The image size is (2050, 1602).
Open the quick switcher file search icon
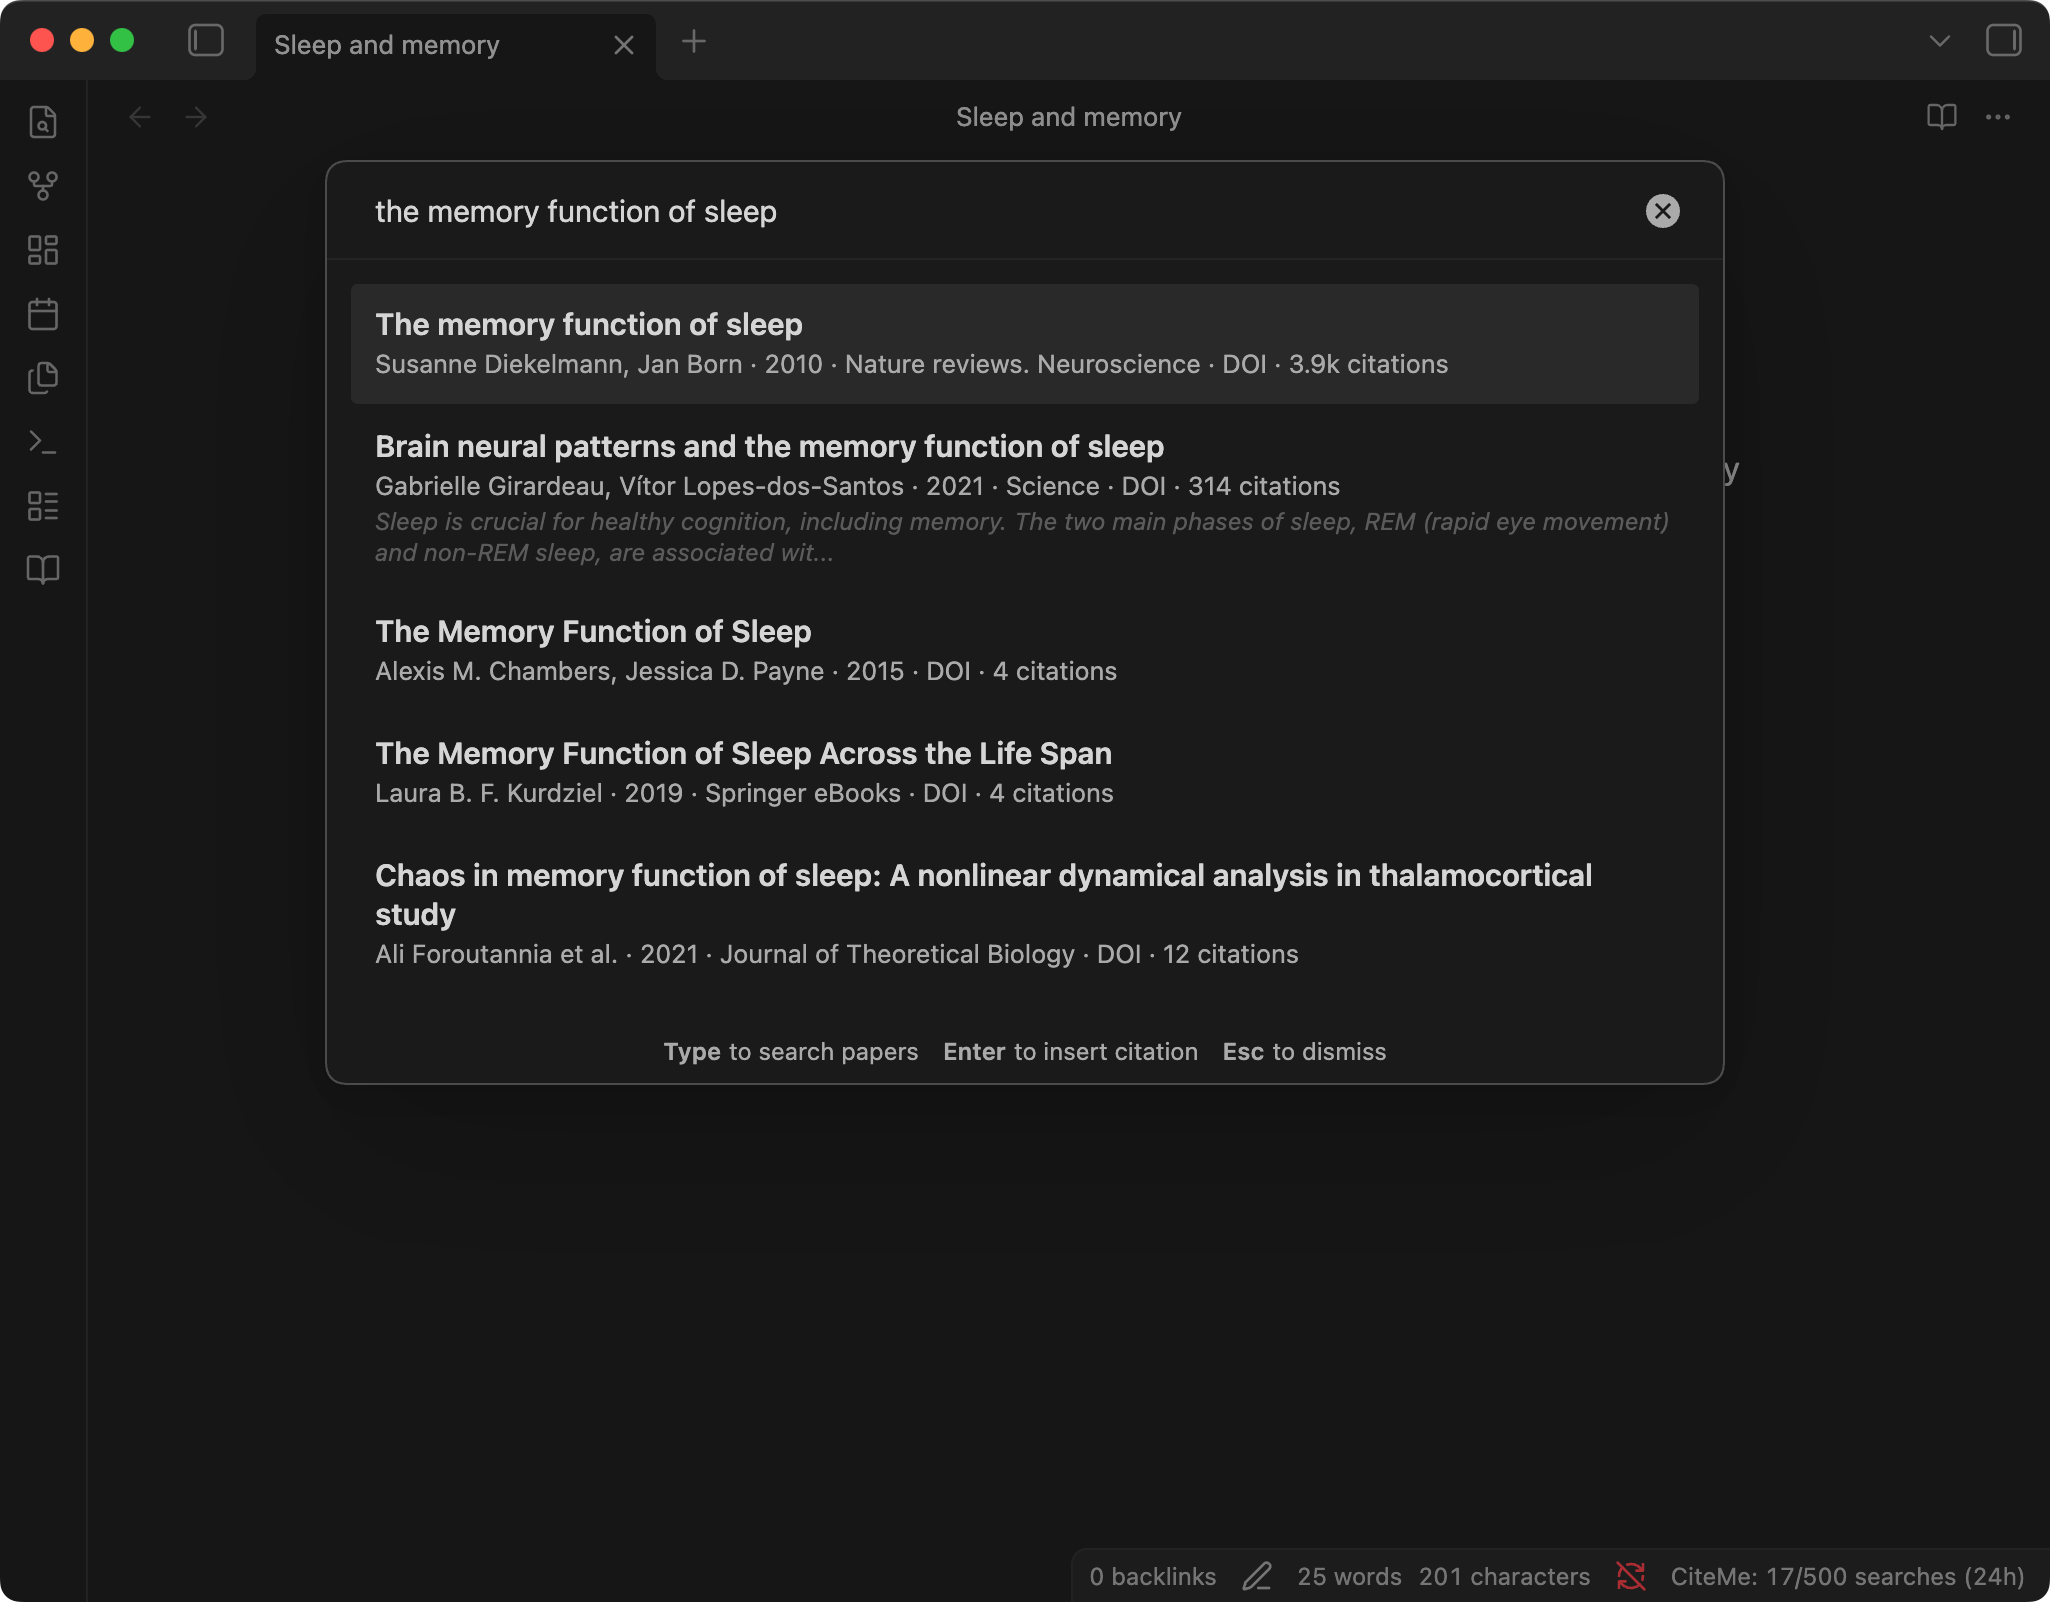pos(43,122)
